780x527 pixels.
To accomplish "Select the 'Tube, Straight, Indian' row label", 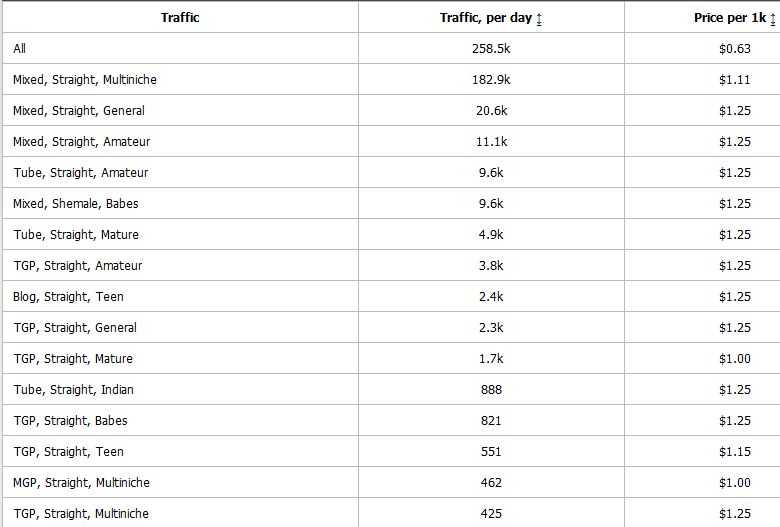I will (x=74, y=390).
